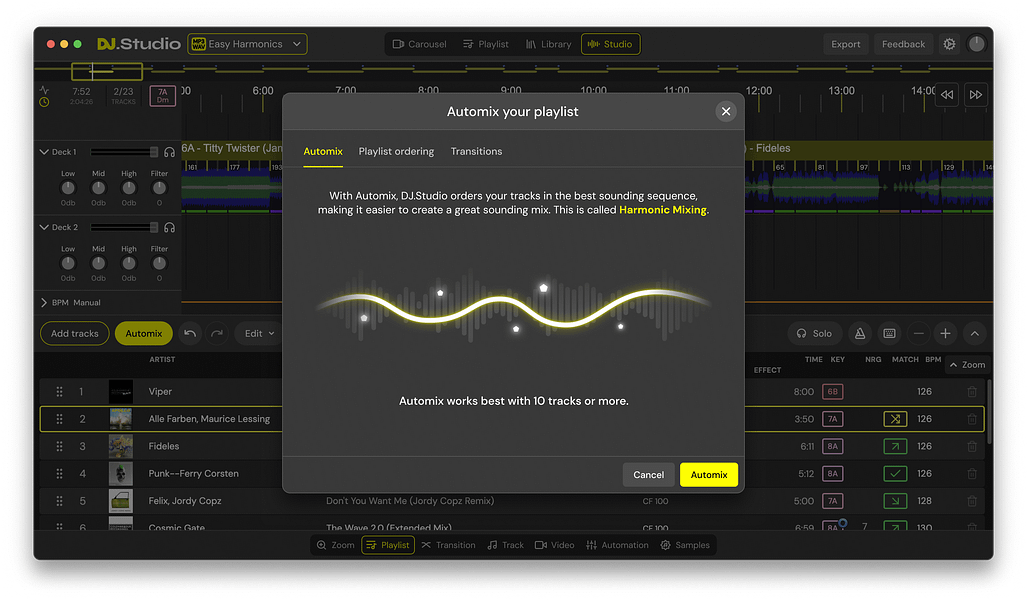Switch to Playlist view in top bar
1027x600 pixels.
tap(485, 44)
